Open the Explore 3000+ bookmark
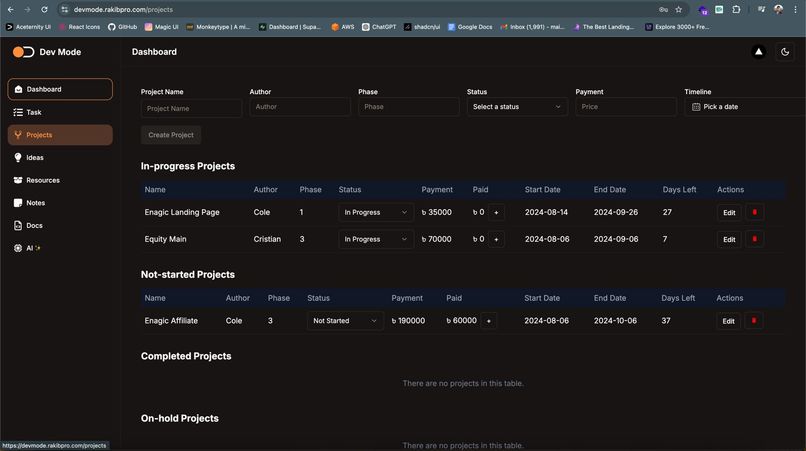 [x=677, y=27]
